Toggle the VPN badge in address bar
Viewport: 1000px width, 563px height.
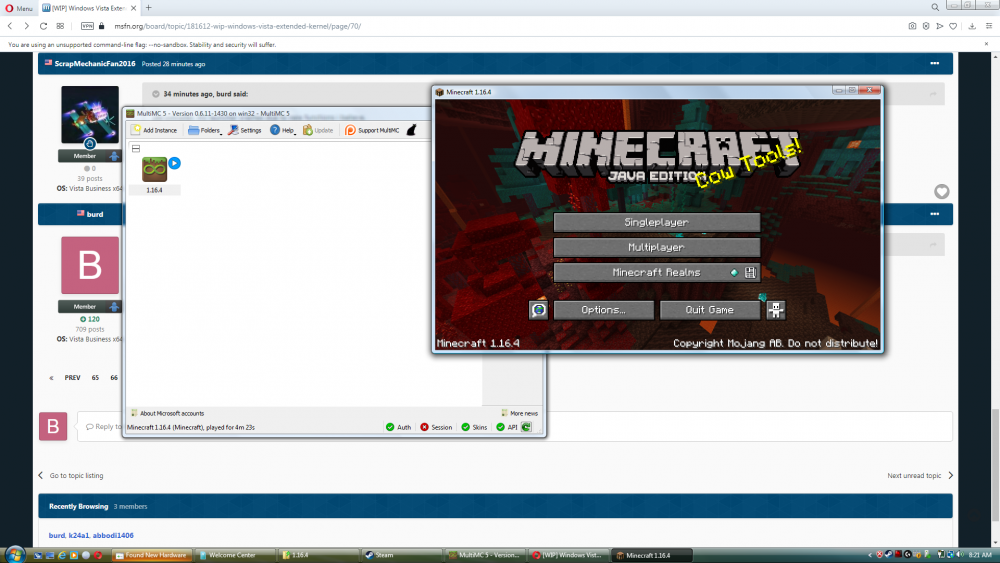[x=87, y=26]
